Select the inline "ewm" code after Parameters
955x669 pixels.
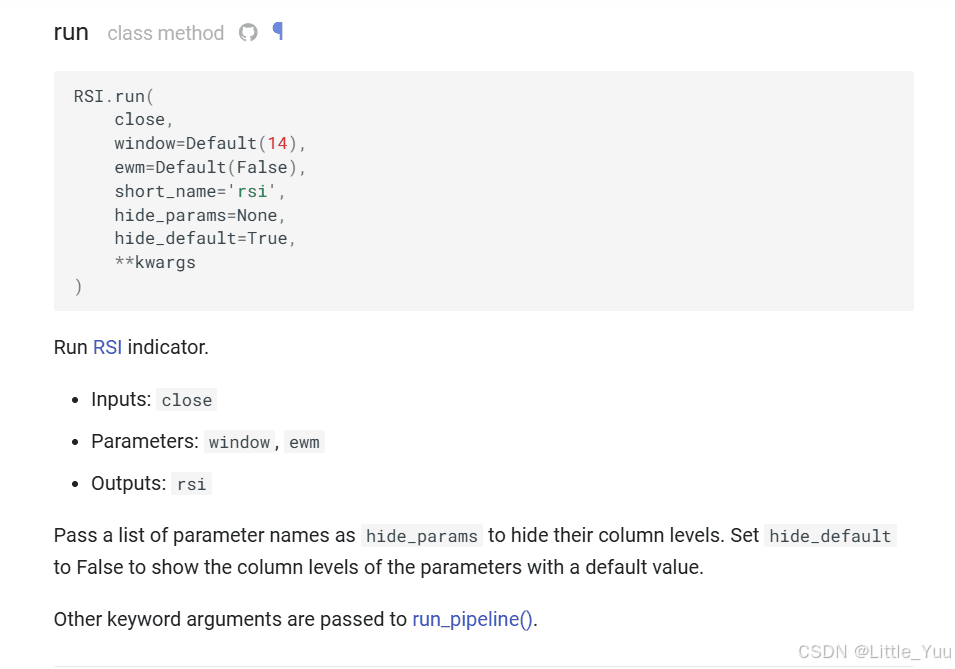point(304,442)
